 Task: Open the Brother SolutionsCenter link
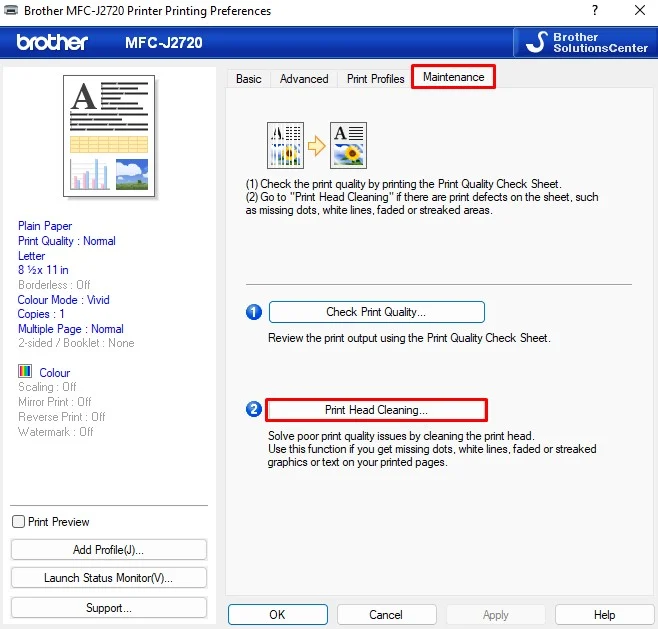[x=585, y=42]
